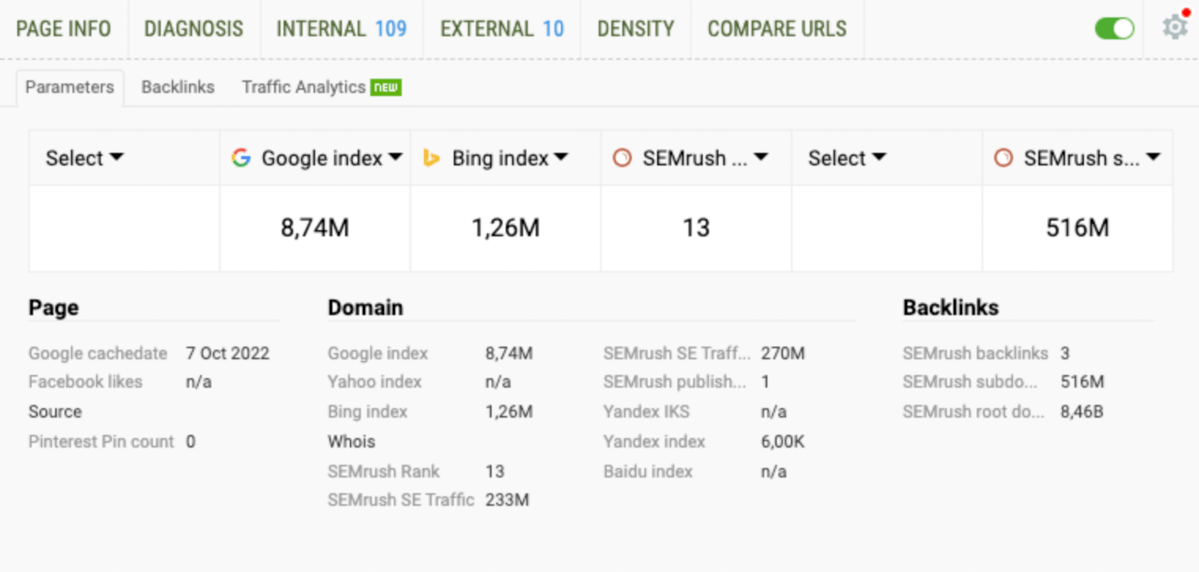Click the SEMrush SE Traffic value 233M
The width and height of the screenshot is (1199, 572).
coord(507,500)
